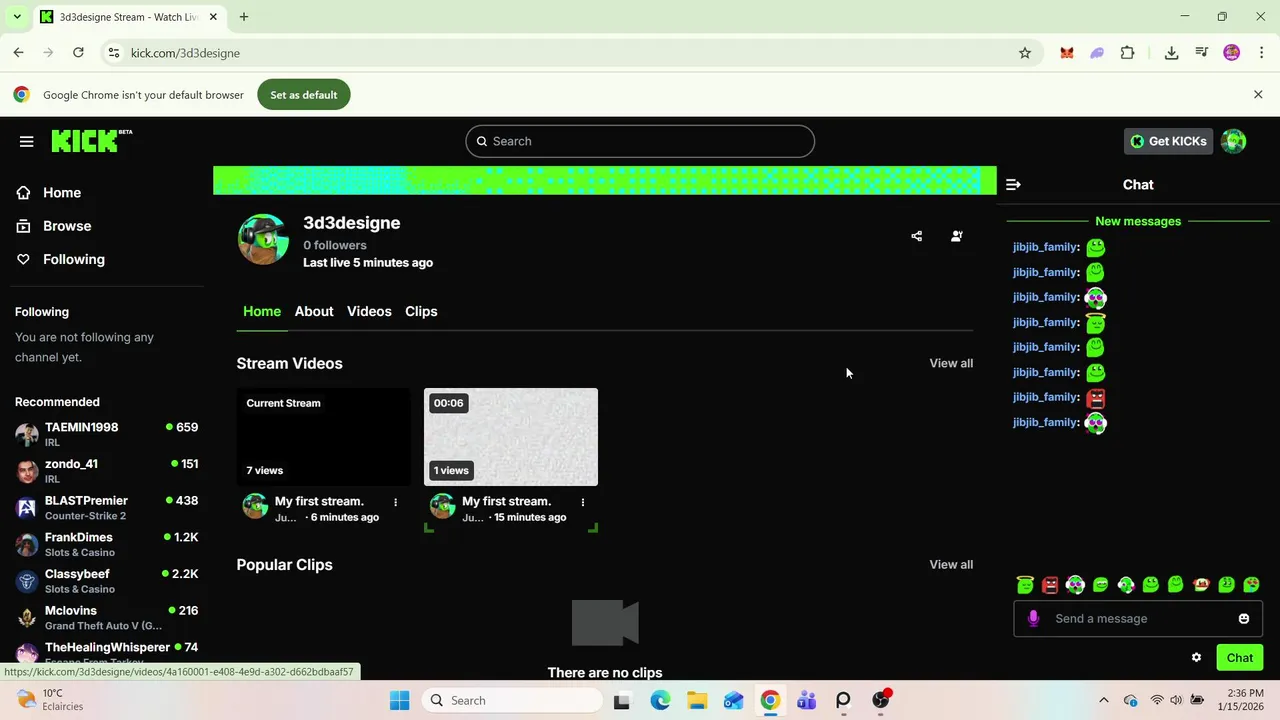View site information icon in the address bar
The height and width of the screenshot is (720, 1280).
tap(114, 53)
